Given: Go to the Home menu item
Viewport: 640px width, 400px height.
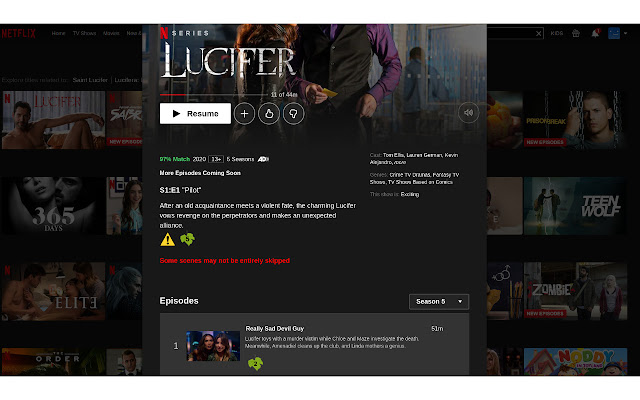Looking at the screenshot, I should pyautogui.click(x=58, y=33).
